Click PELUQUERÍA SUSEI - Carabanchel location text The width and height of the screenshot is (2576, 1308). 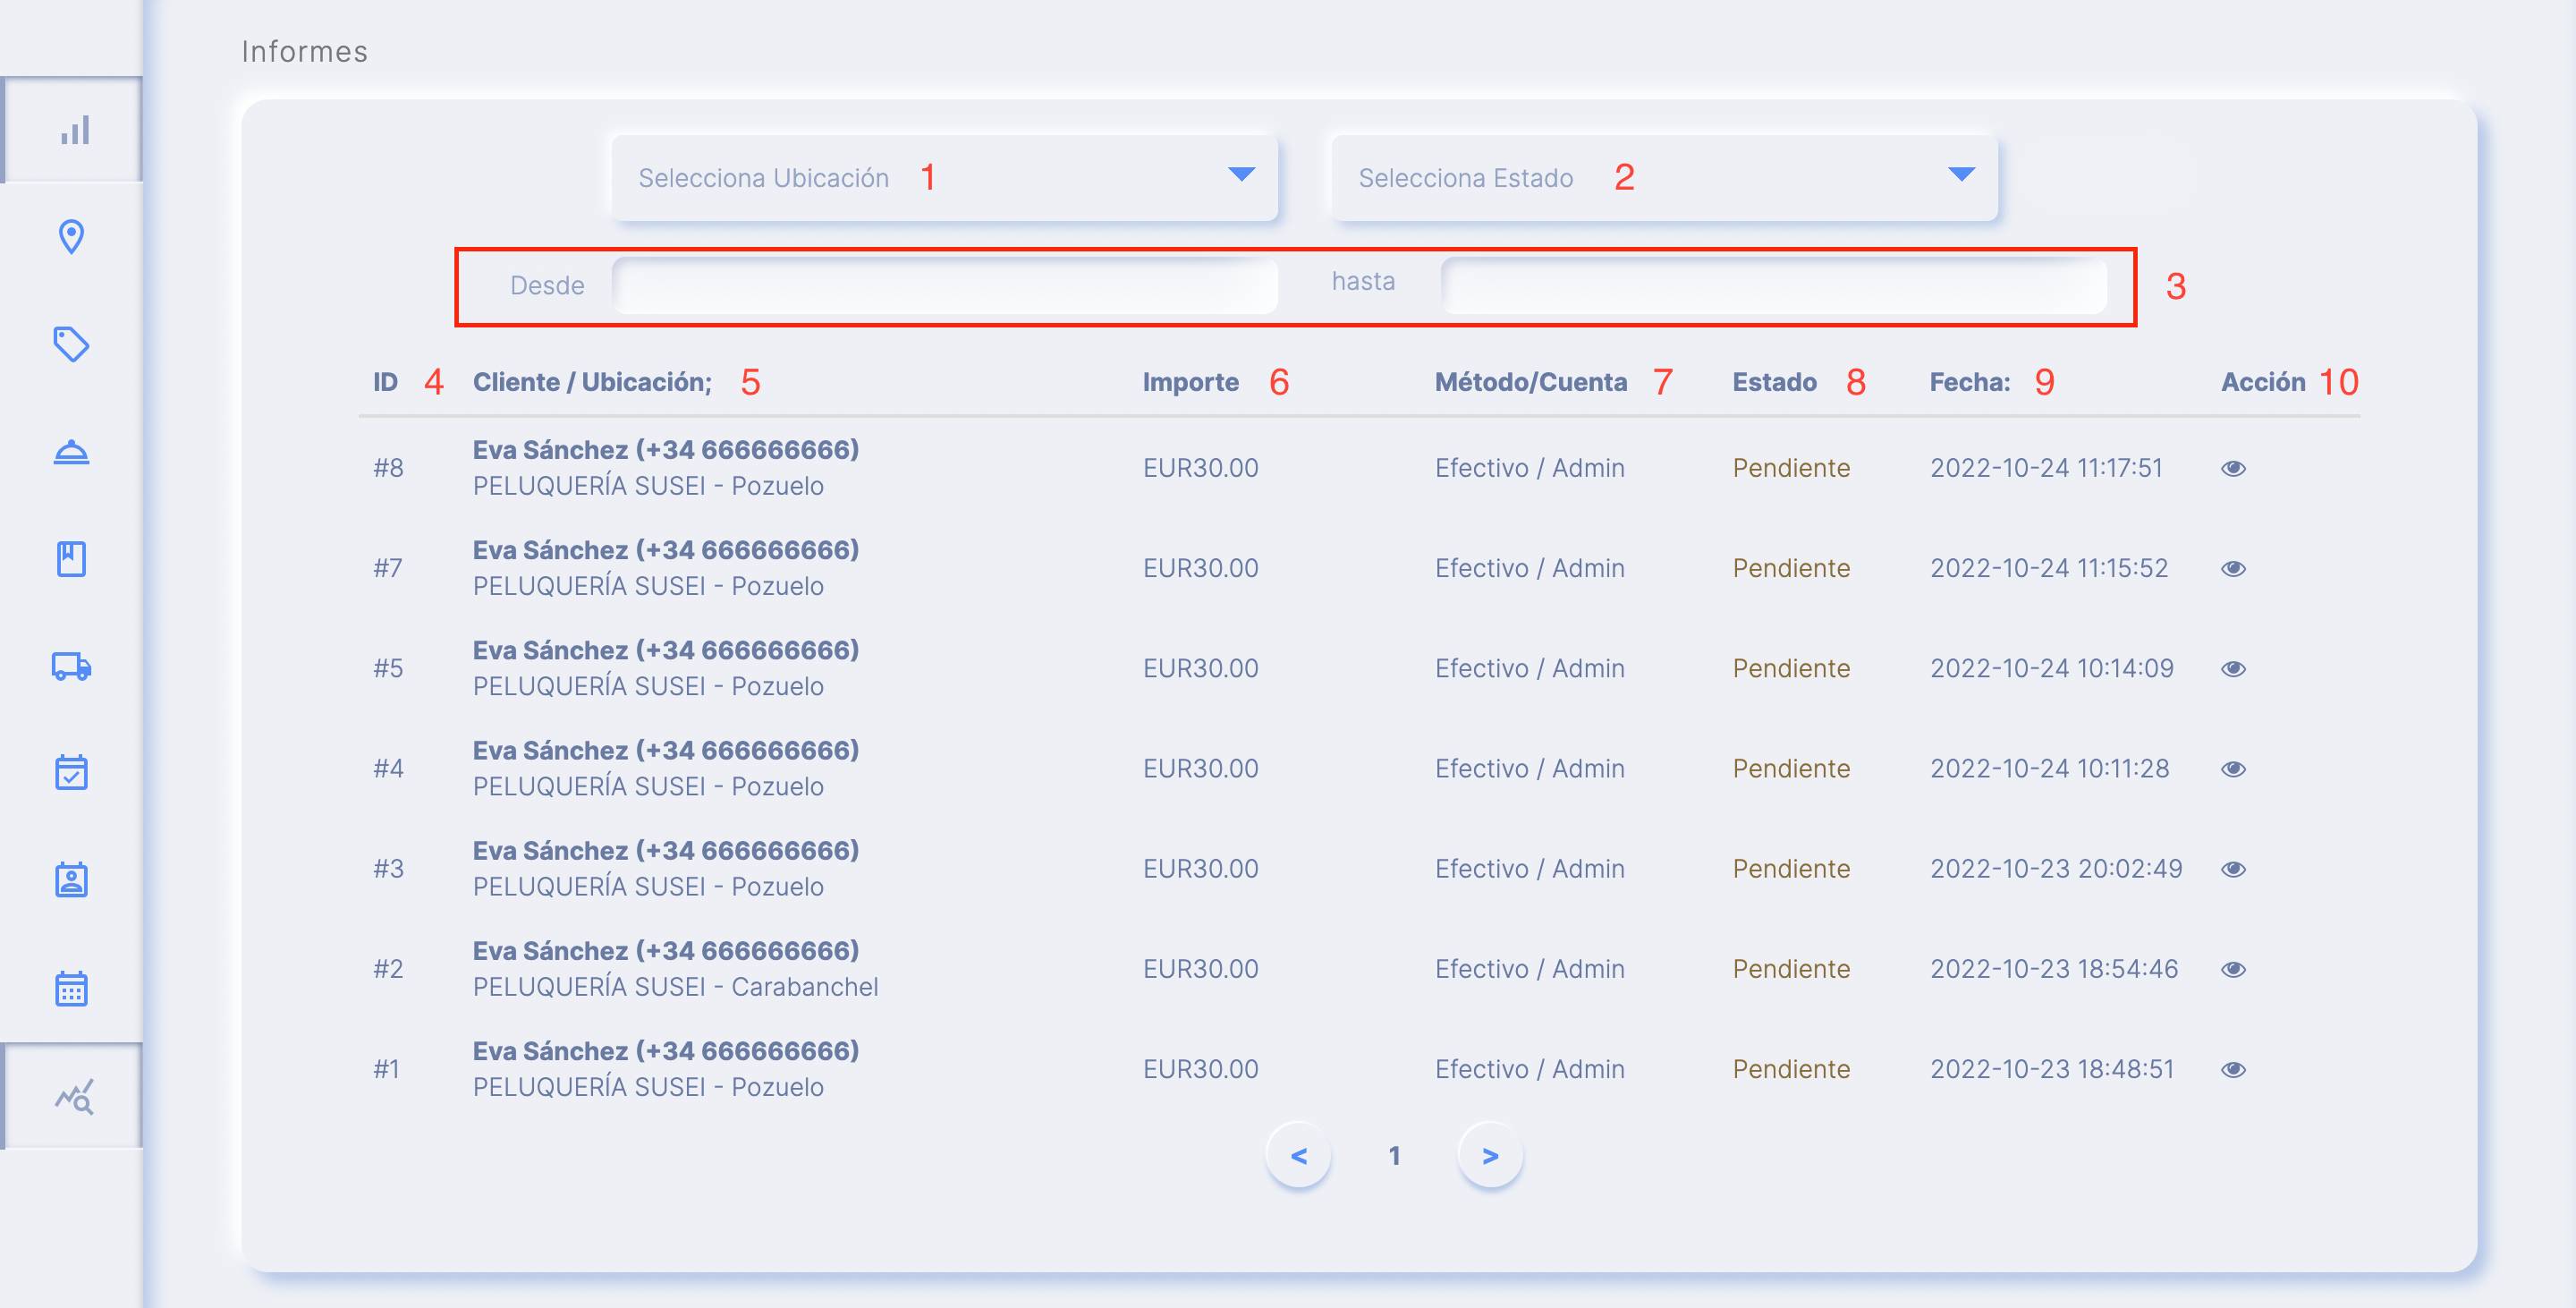(675, 987)
